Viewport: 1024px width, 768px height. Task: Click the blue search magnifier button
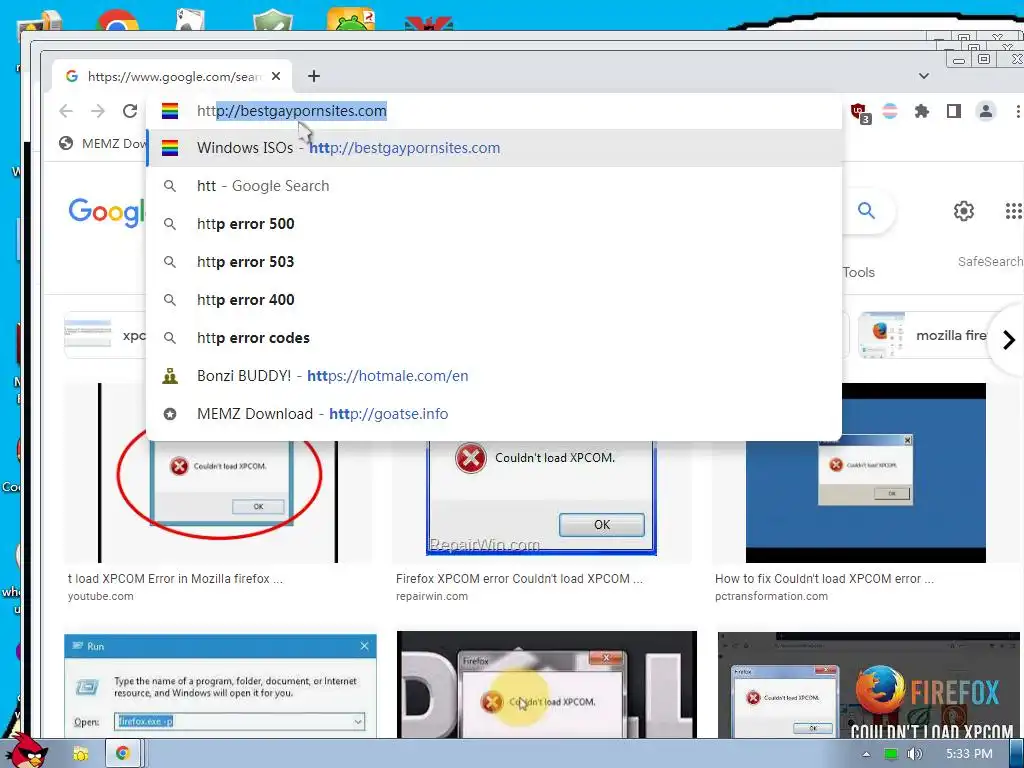(866, 210)
